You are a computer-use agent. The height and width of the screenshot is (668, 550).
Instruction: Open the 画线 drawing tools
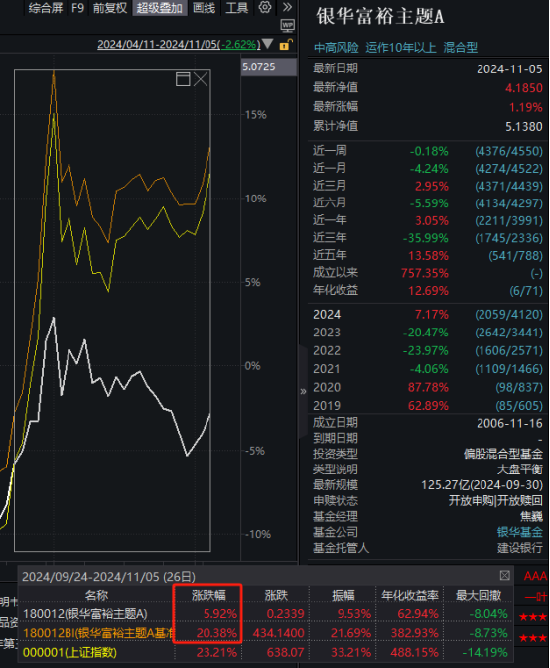click(x=204, y=8)
